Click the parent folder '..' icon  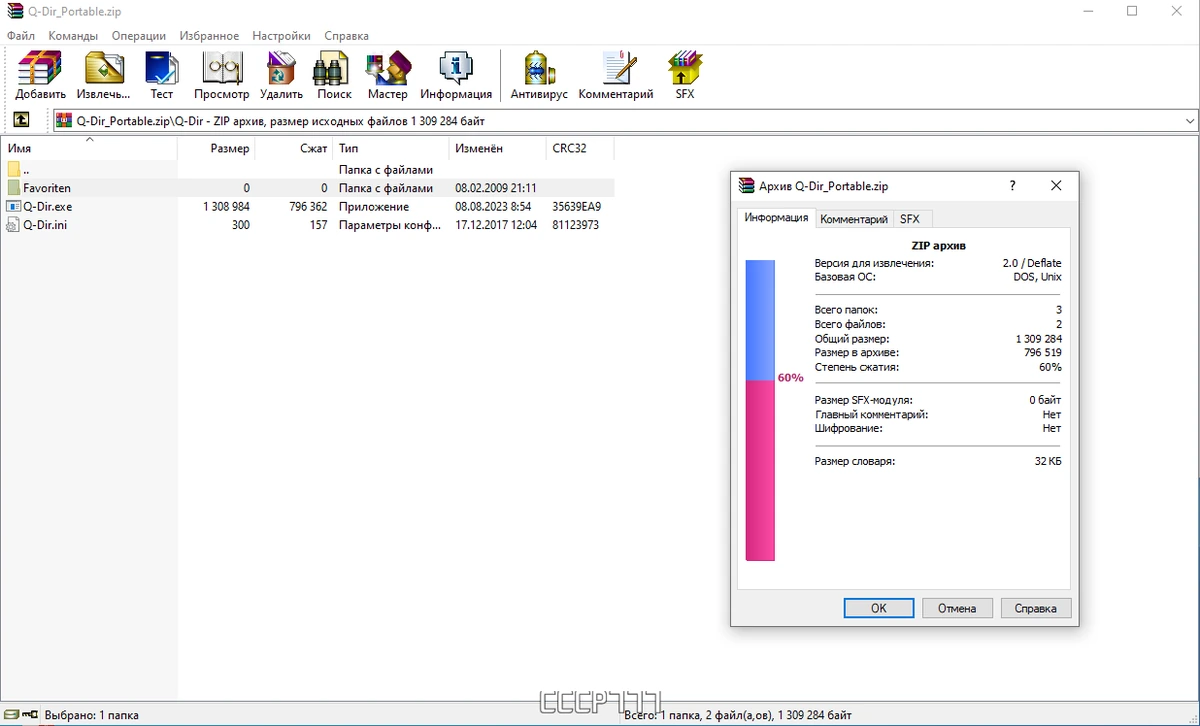tap(13, 170)
